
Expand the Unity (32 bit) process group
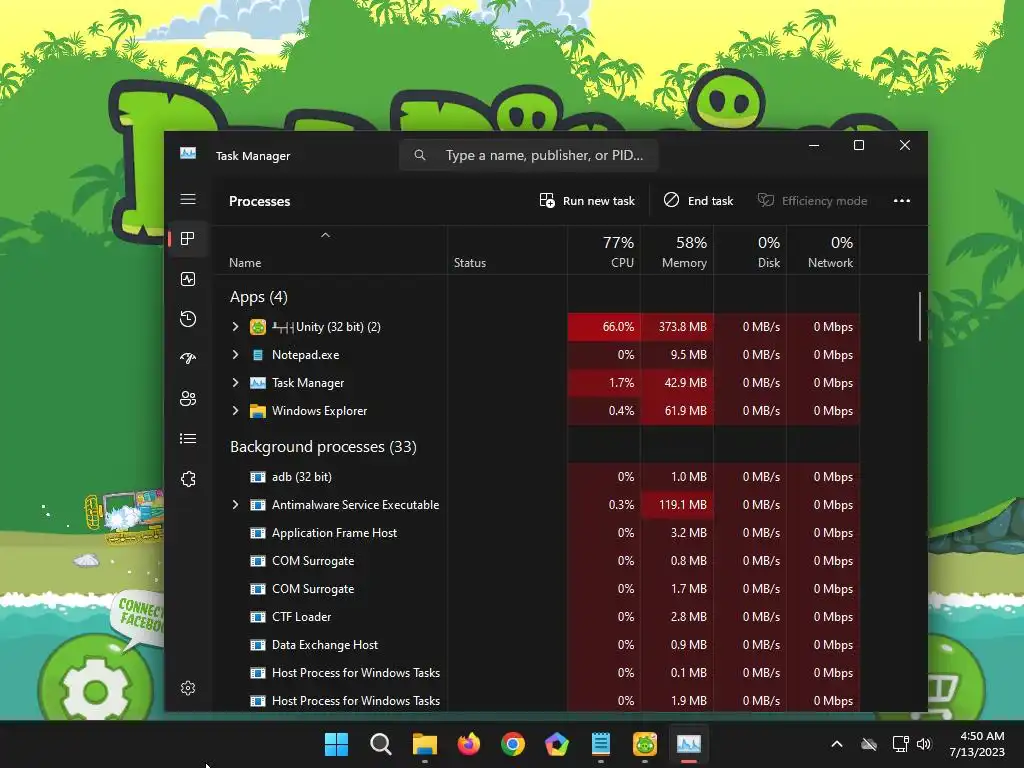pos(235,327)
